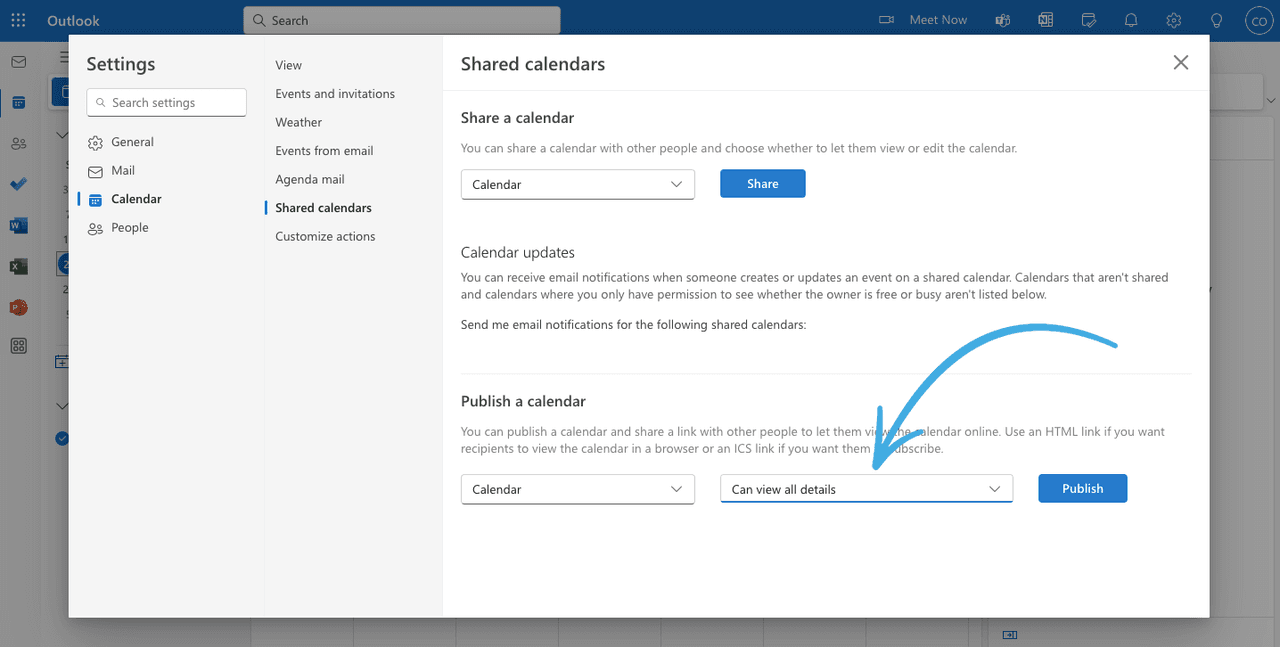Screen dimensions: 1280x647
Task: Open Tips via the lightbulb icon
Action: tap(1216, 20)
